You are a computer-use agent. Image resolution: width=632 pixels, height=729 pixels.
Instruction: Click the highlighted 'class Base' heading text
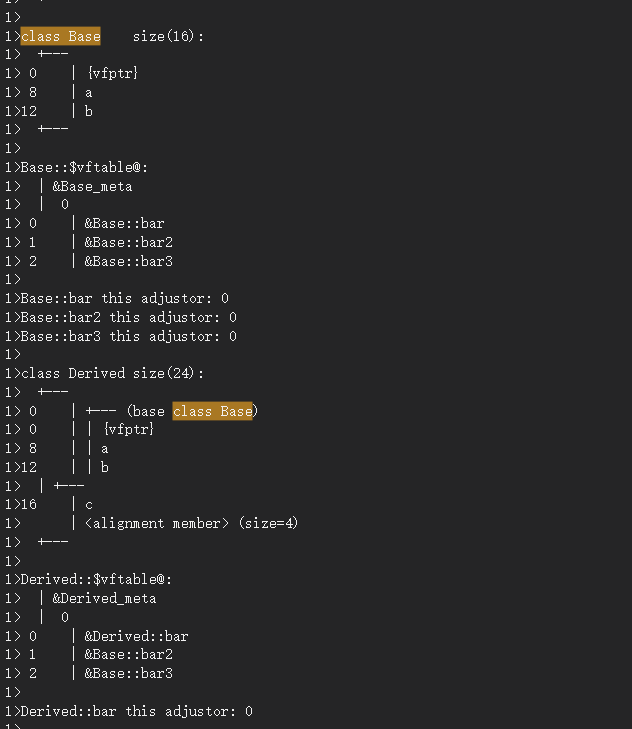[60, 36]
